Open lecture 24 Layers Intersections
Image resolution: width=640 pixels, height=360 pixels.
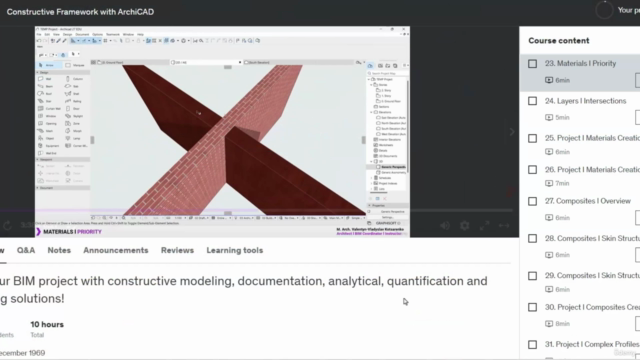coord(585,101)
